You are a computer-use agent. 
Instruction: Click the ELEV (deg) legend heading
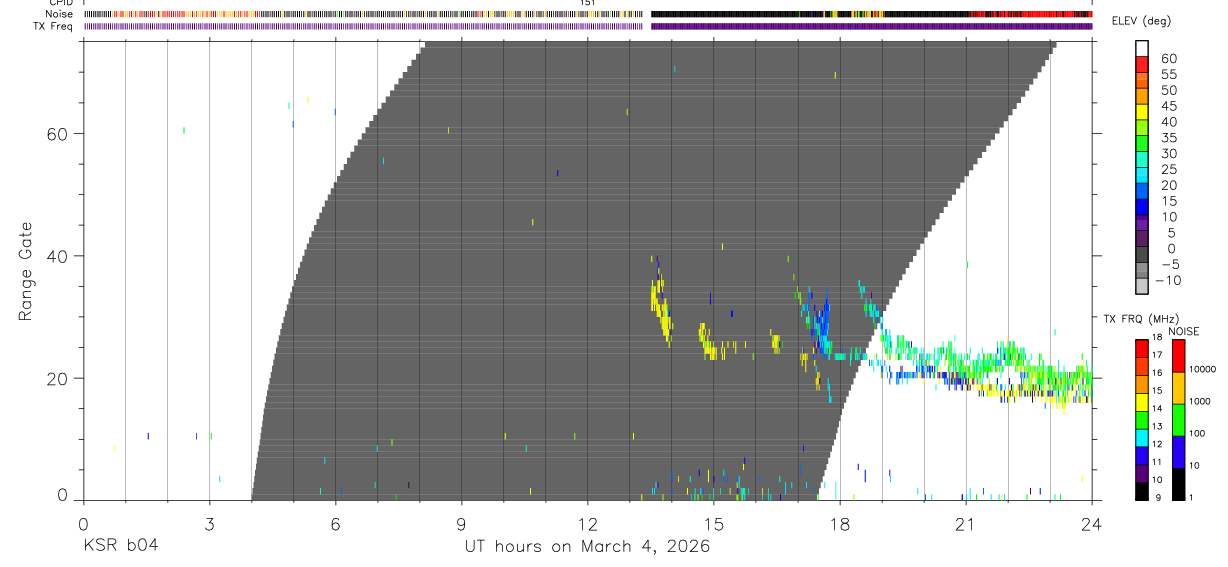click(1142, 21)
